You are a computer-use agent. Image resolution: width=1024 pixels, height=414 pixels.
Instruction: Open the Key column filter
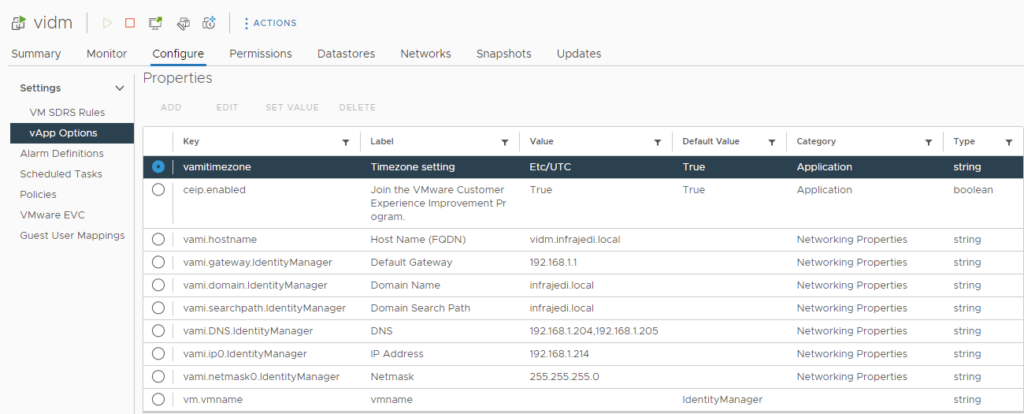(345, 142)
